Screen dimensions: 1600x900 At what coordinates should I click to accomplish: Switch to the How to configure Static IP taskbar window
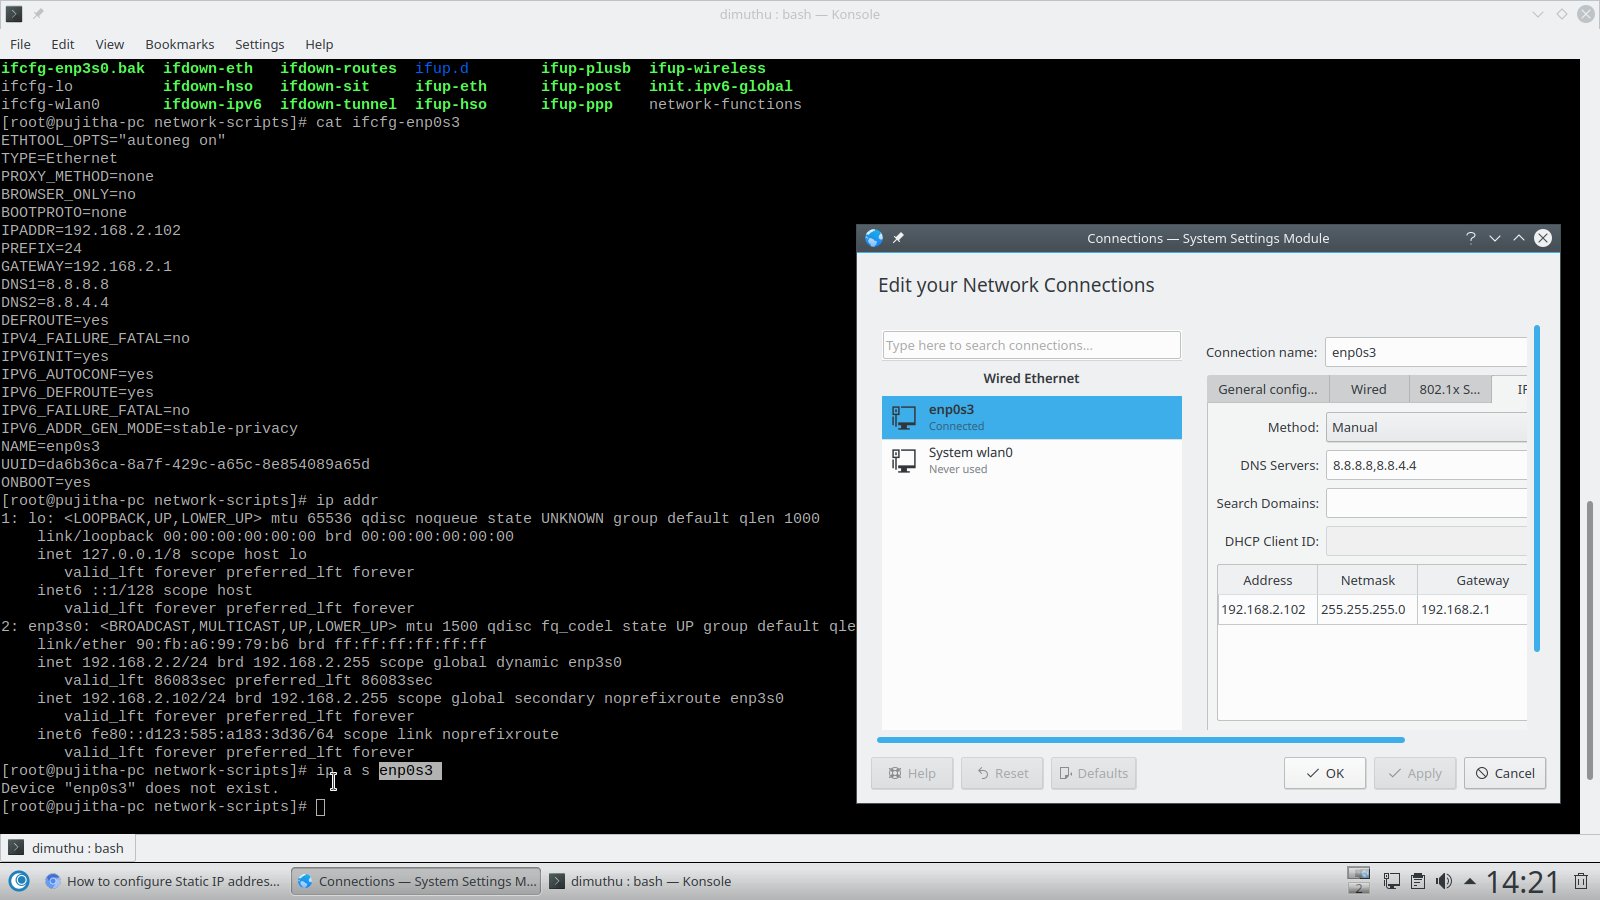coord(163,881)
